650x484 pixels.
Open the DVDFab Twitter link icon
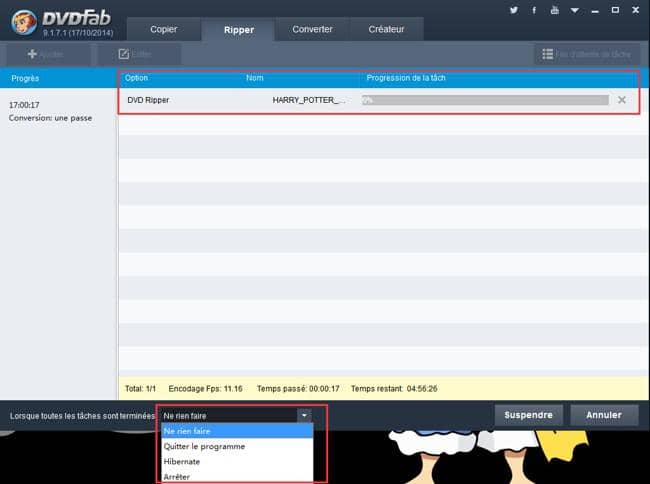click(514, 10)
